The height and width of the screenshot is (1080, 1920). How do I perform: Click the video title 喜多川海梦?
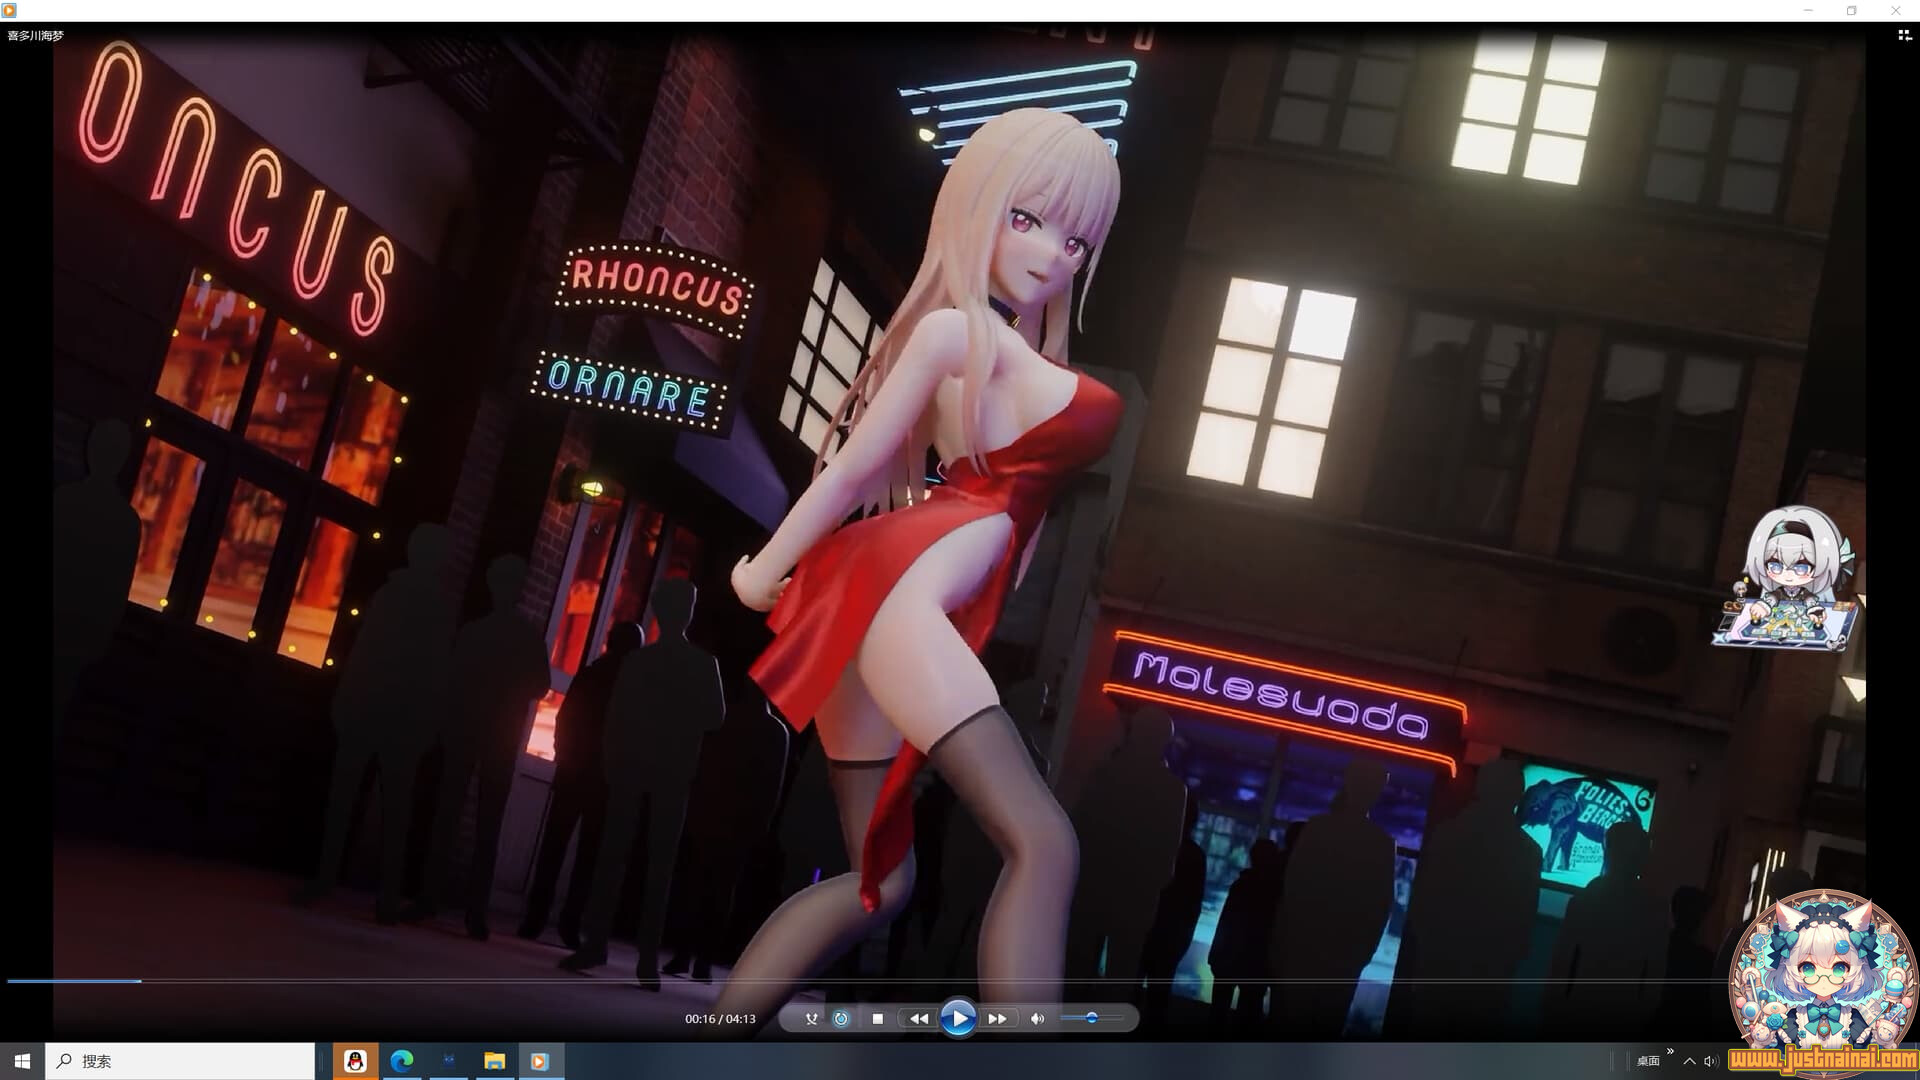pyautogui.click(x=36, y=35)
